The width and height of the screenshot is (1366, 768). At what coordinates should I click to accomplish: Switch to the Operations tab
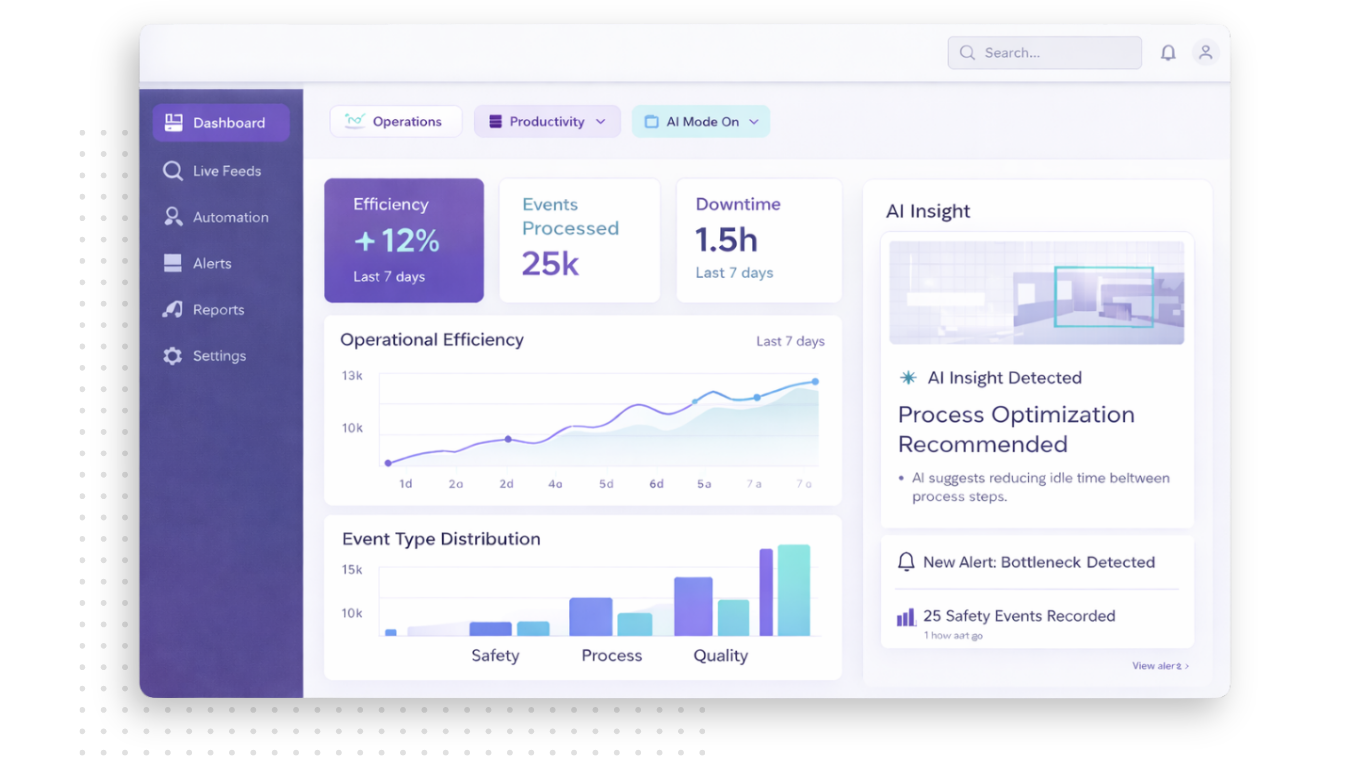[396, 122]
